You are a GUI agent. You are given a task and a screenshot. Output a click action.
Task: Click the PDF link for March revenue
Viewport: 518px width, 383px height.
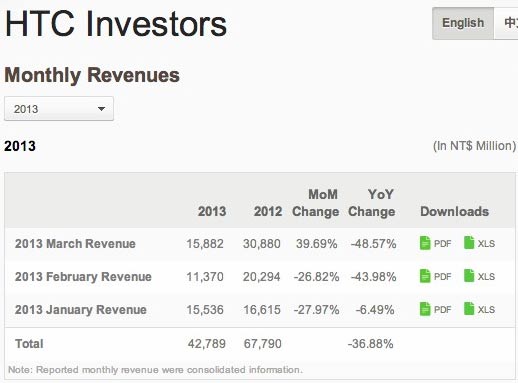tap(442, 244)
